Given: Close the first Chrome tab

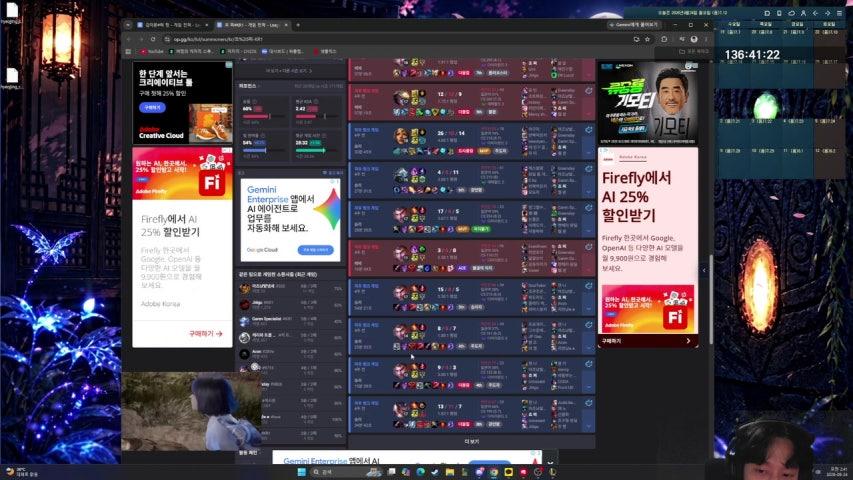Looking at the screenshot, I should 206,25.
